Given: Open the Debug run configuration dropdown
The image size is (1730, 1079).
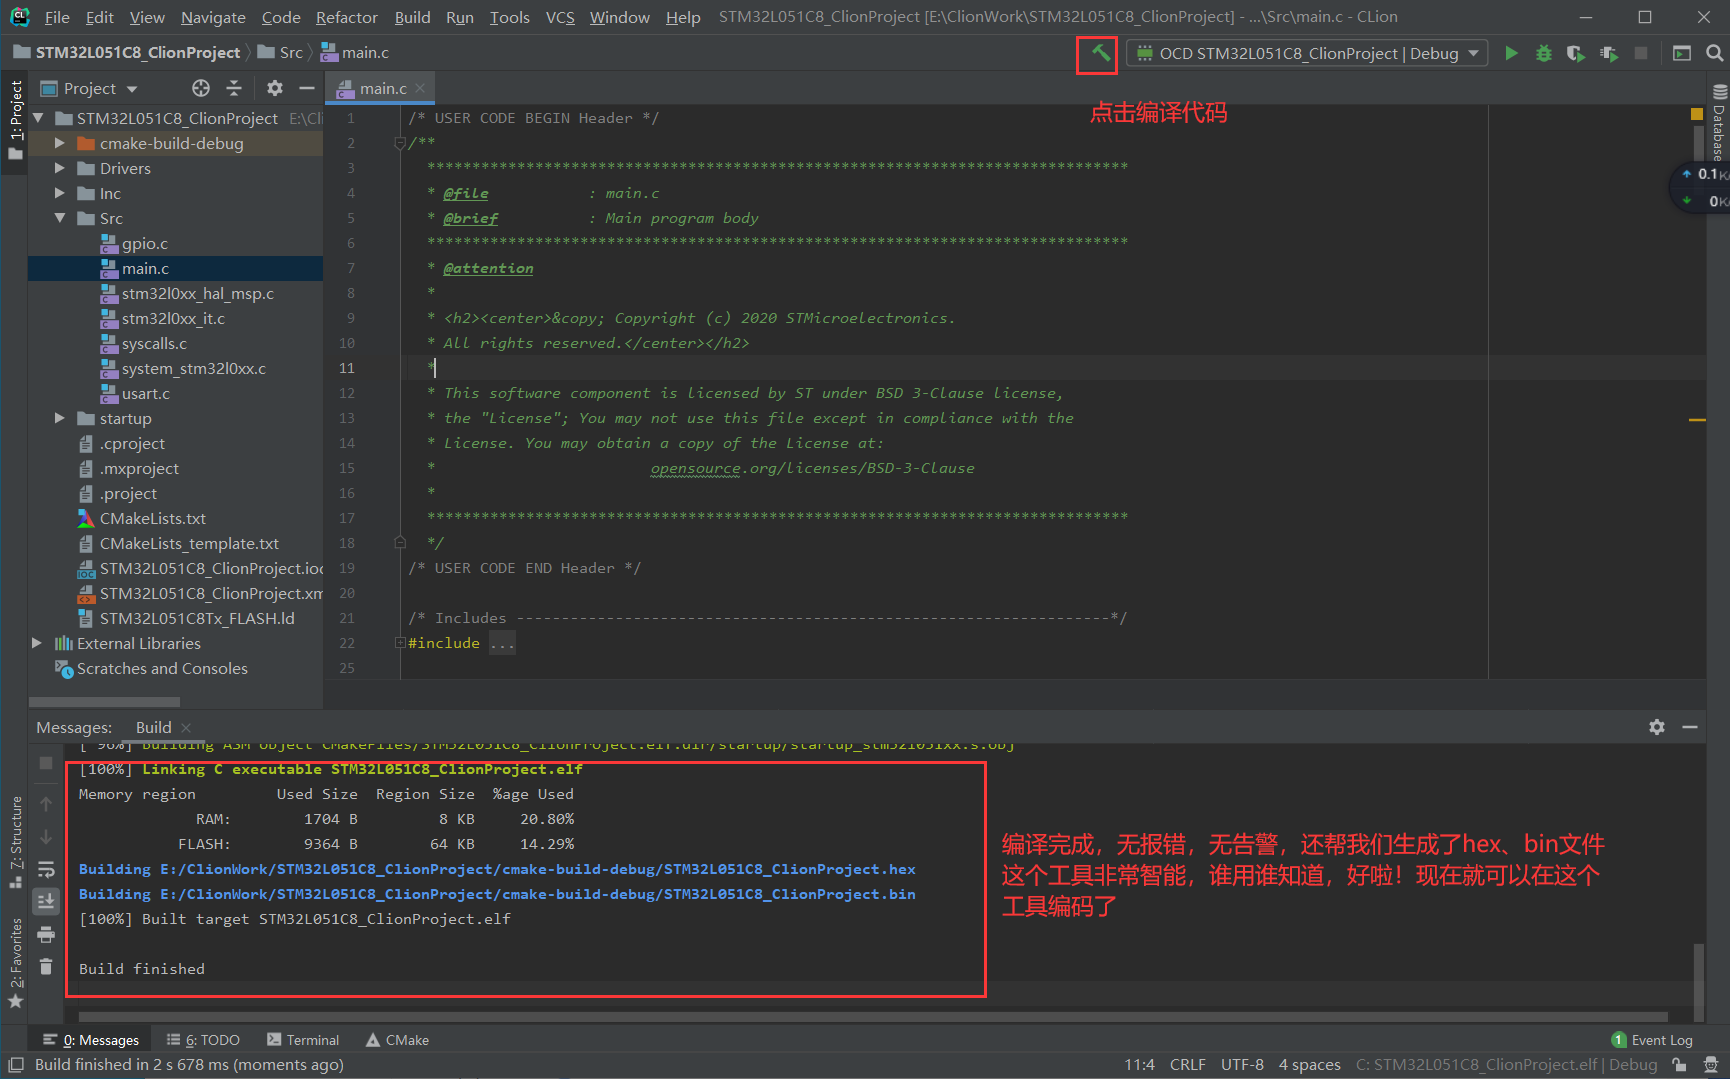Looking at the screenshot, I should (x=1474, y=53).
